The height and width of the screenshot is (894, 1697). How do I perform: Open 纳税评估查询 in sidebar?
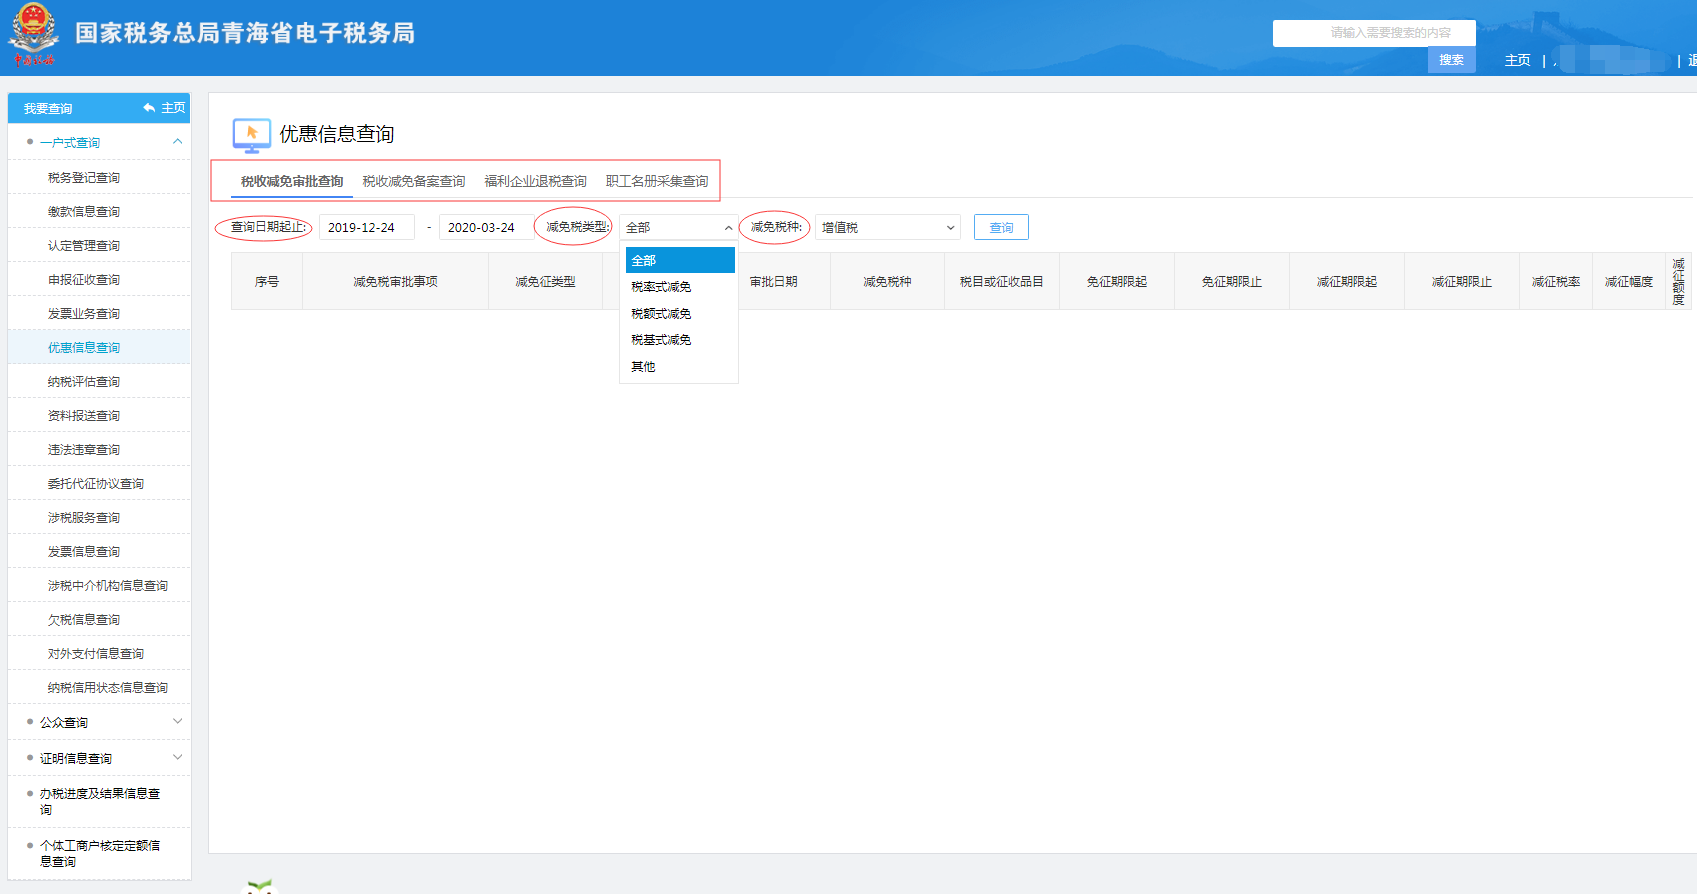coord(99,382)
